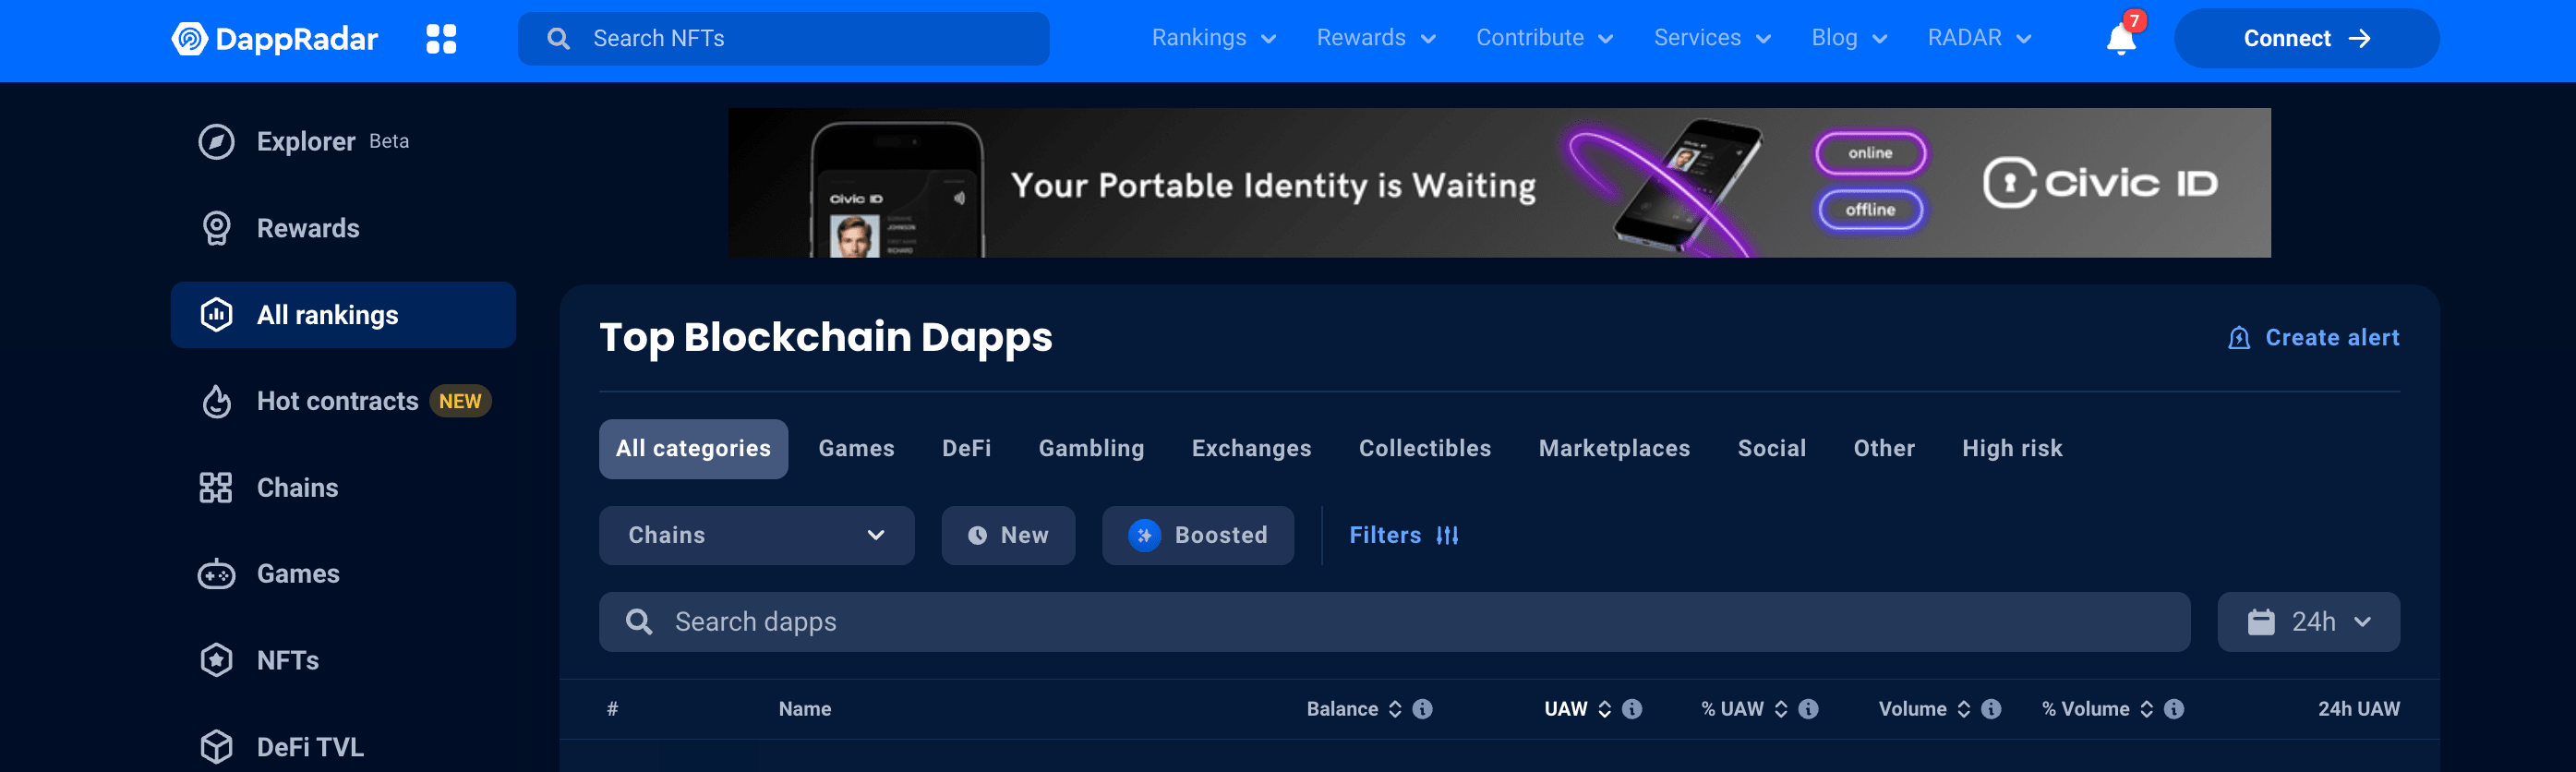Click the Rewards medal icon in sidebar
Viewport: 2576px width, 772px height.
tap(216, 228)
